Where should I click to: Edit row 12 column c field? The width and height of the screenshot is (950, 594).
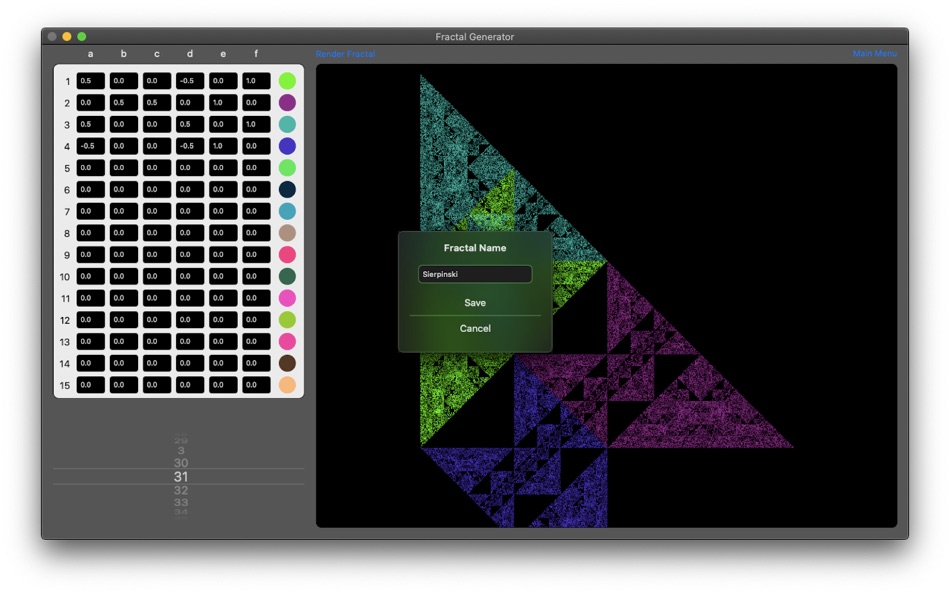tap(157, 319)
